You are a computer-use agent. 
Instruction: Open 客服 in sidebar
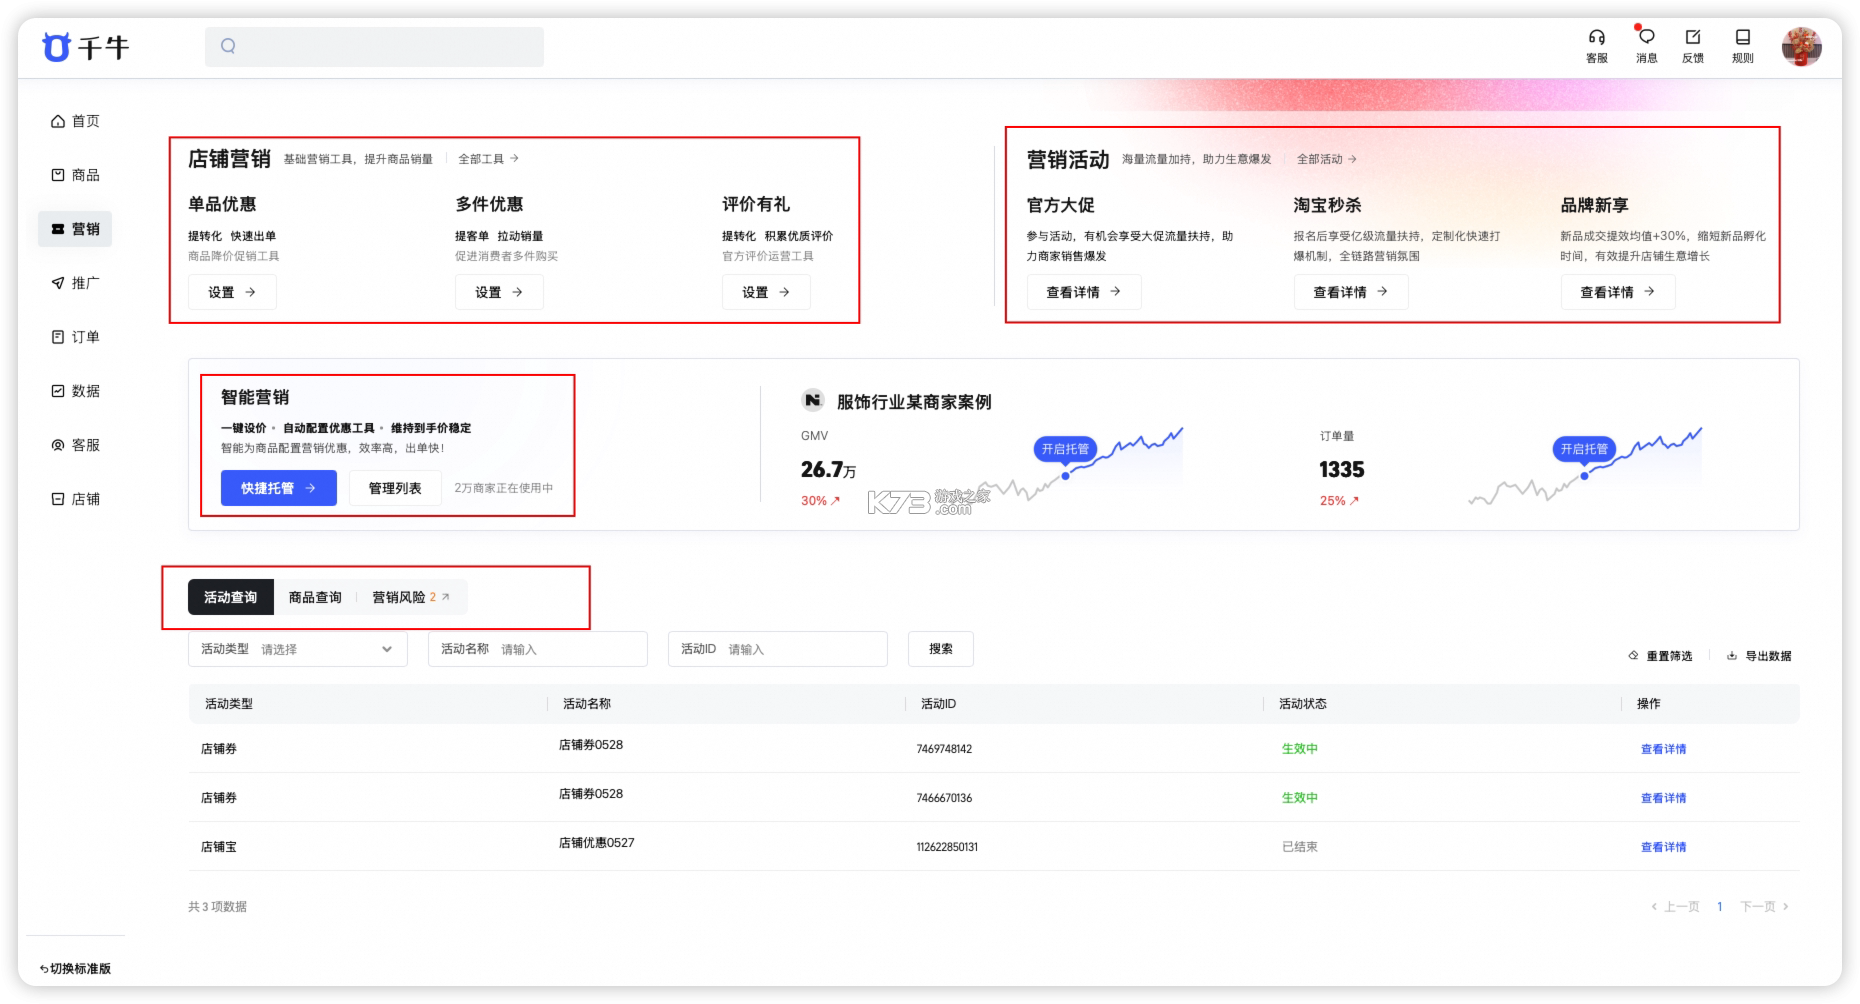(x=75, y=445)
